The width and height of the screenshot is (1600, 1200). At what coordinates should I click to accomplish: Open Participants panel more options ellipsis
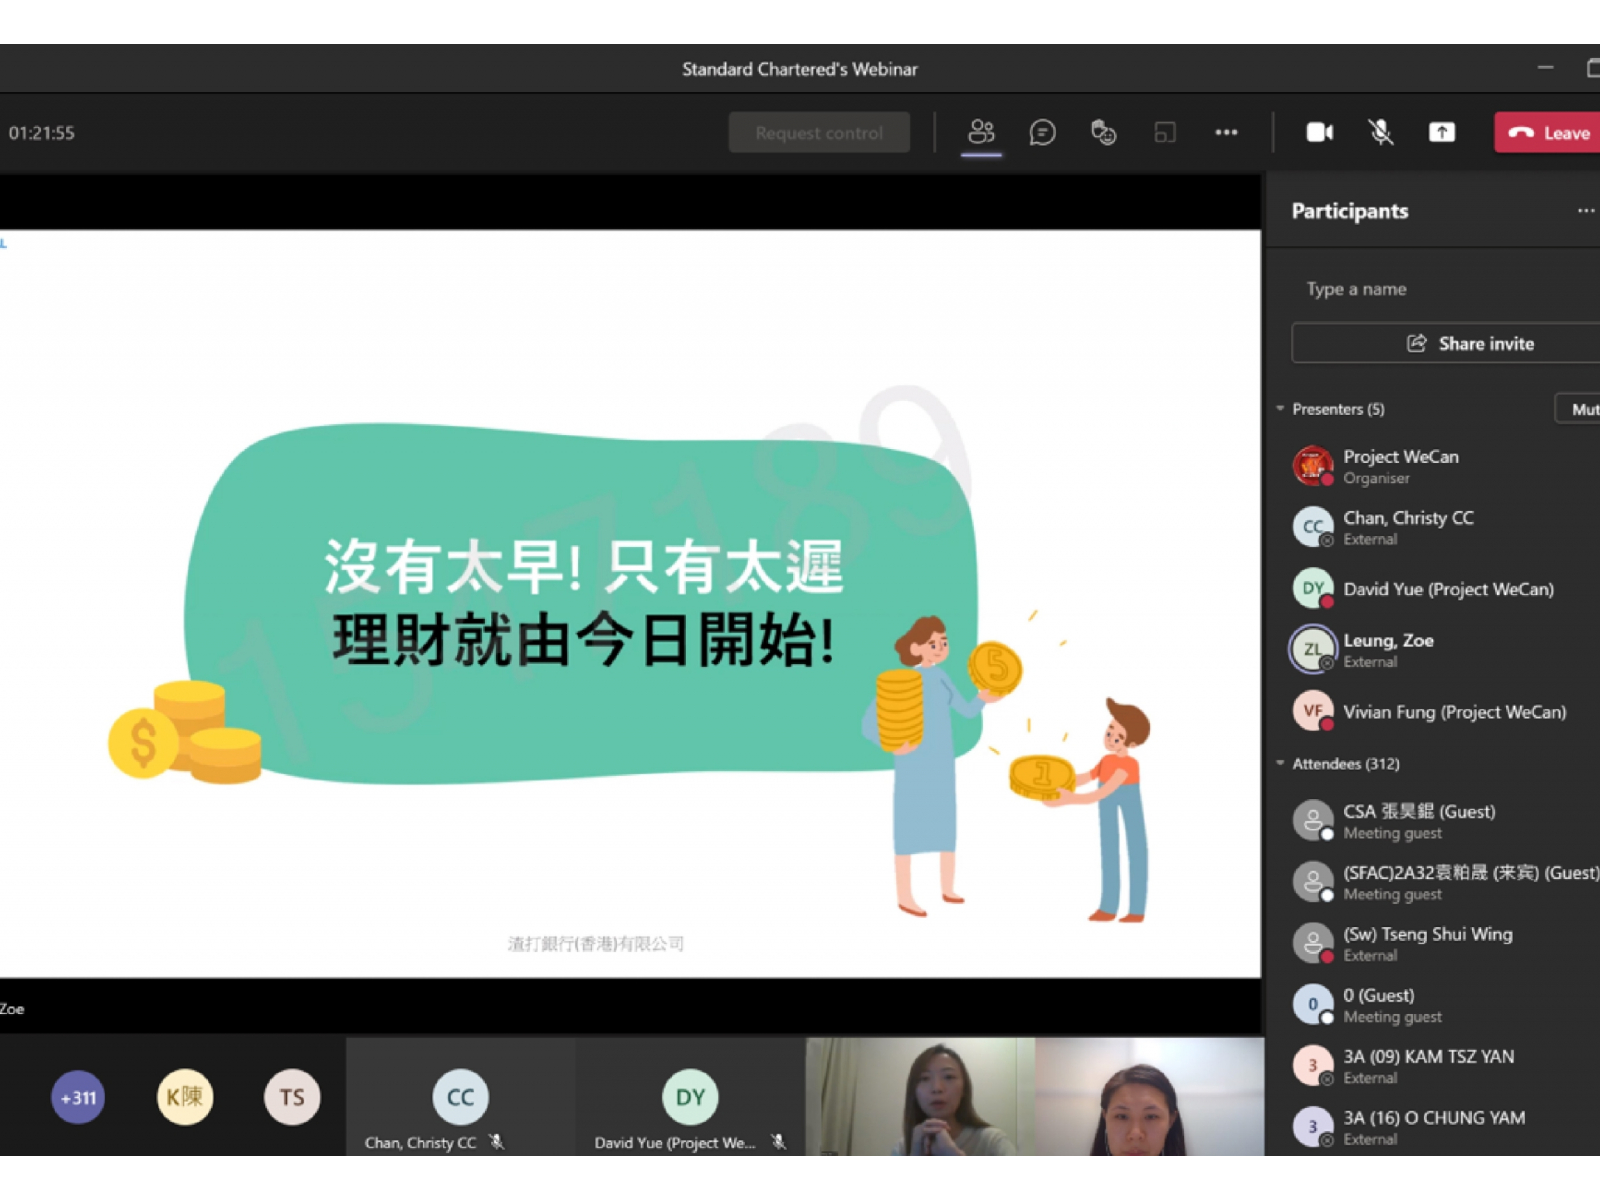coord(1585,211)
